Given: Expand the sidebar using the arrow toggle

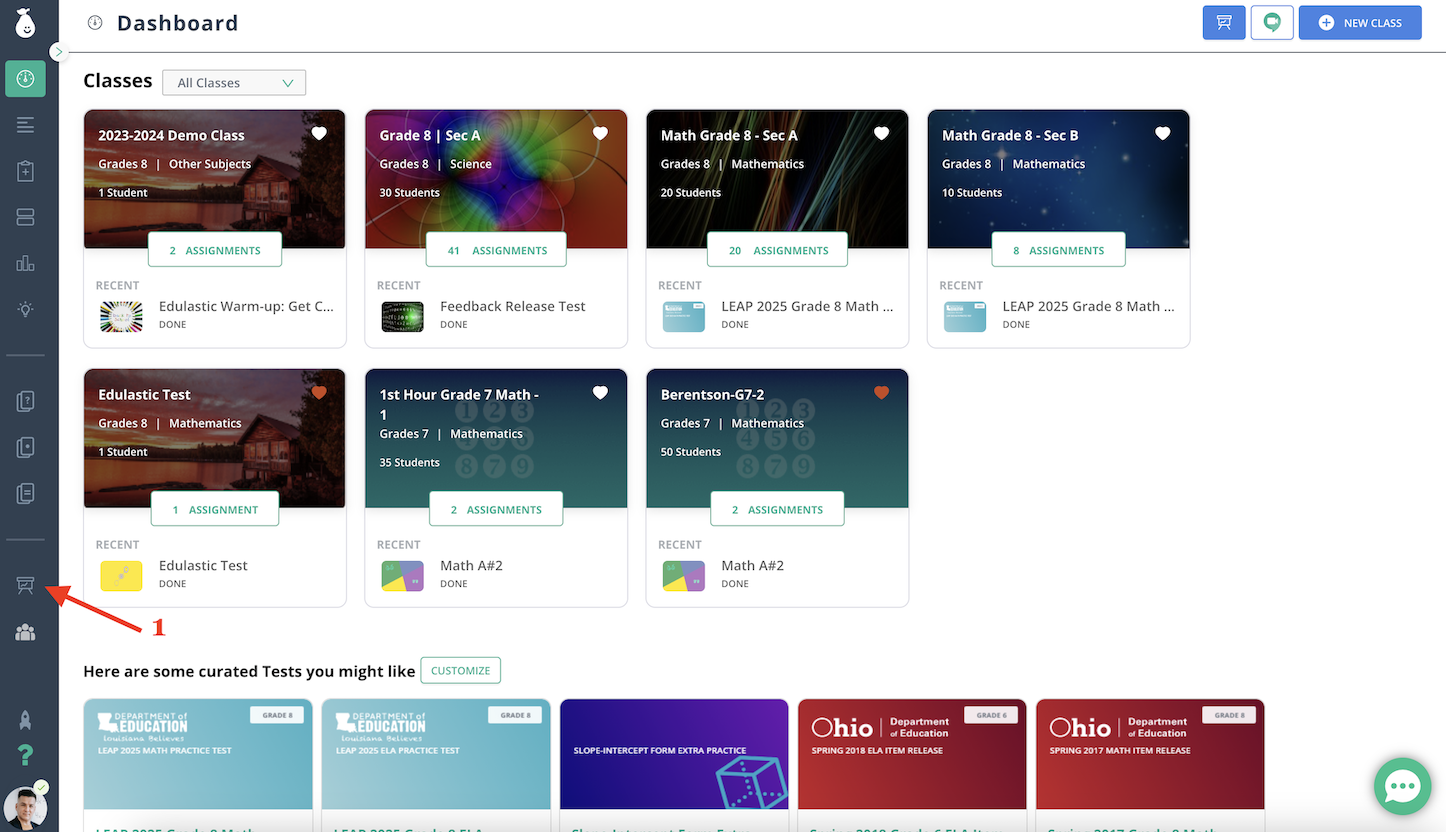Looking at the screenshot, I should [x=57, y=51].
